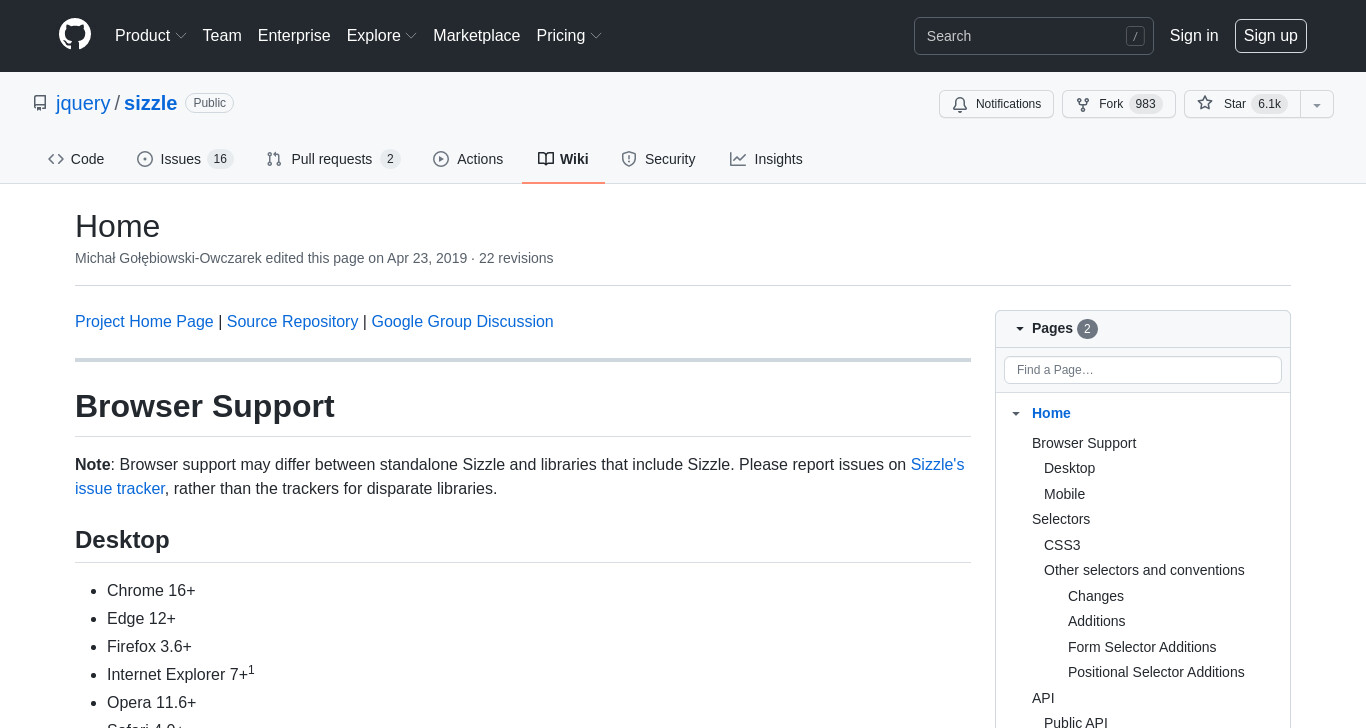Click the Internet Explorer 7+ list item
1366x728 pixels.
[181, 674]
